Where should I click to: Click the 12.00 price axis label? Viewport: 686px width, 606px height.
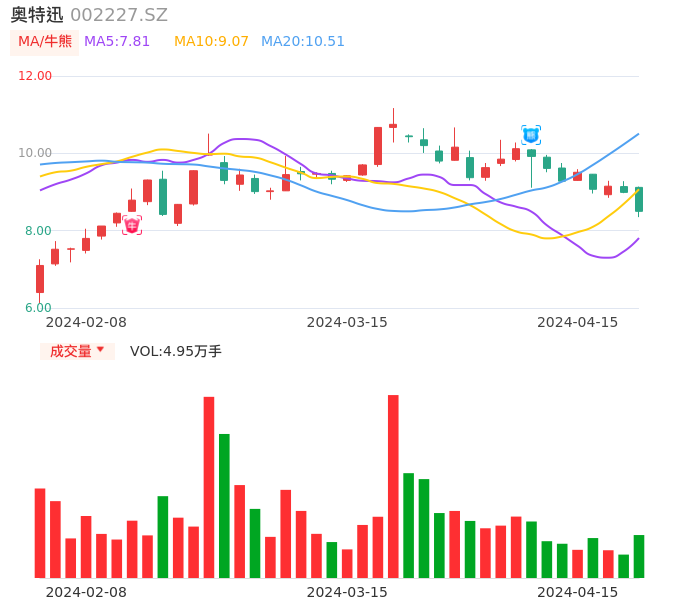point(36,76)
